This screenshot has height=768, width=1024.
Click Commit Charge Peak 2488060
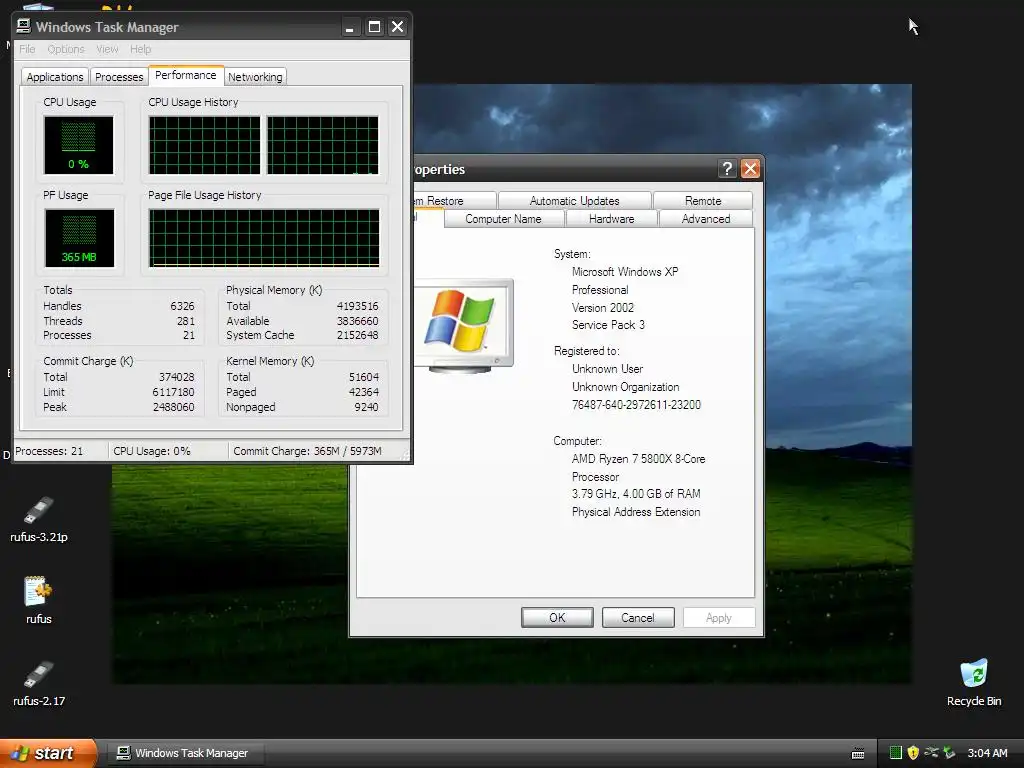173,407
